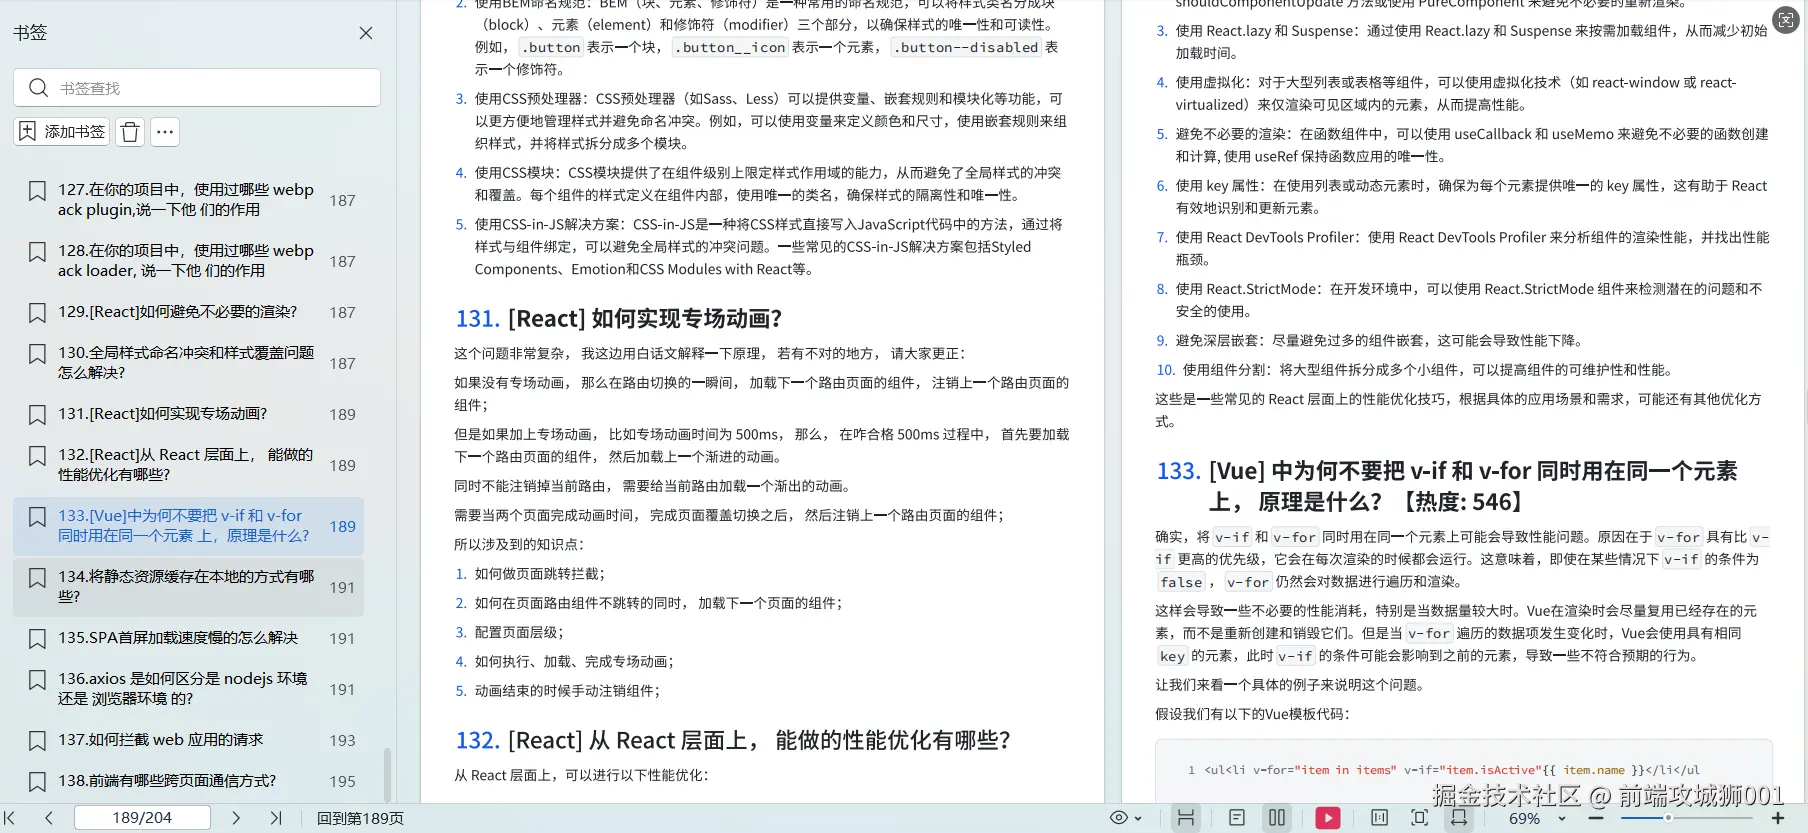Open the three-dots more options menu
The width and height of the screenshot is (1808, 833).
pos(165,132)
